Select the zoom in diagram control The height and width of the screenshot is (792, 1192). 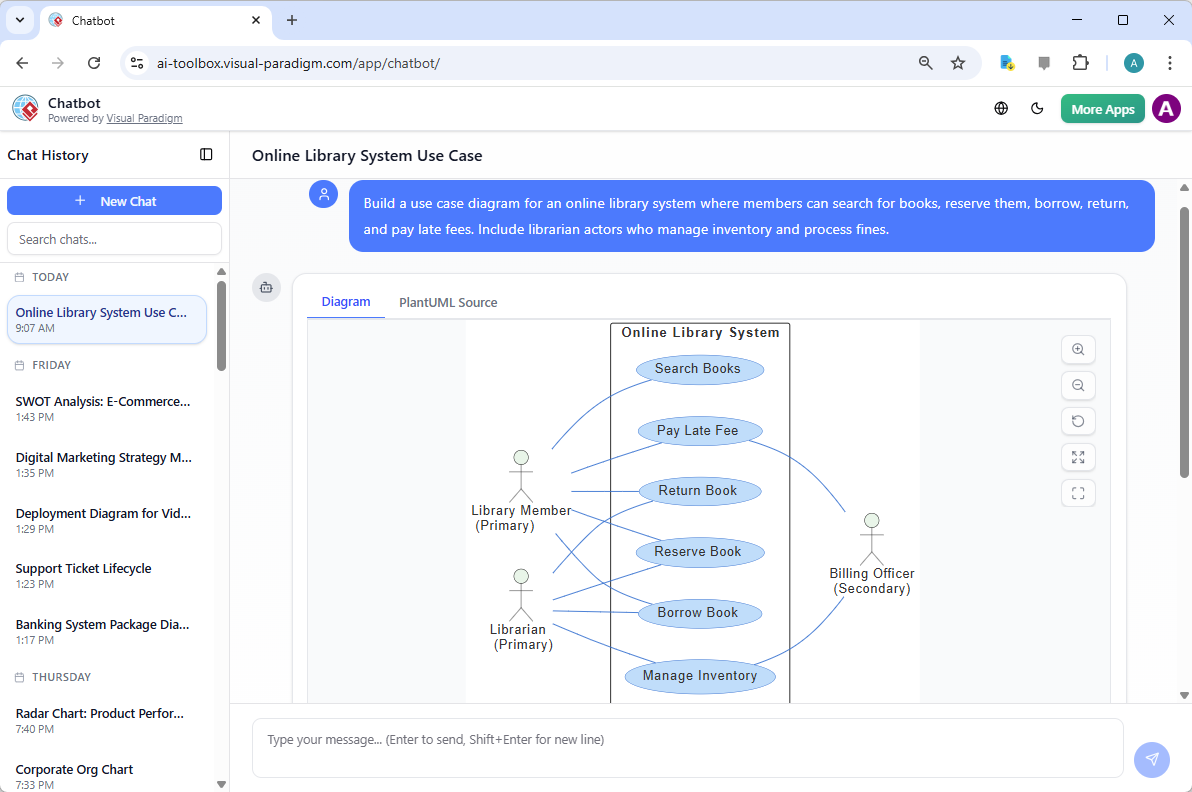(1078, 349)
